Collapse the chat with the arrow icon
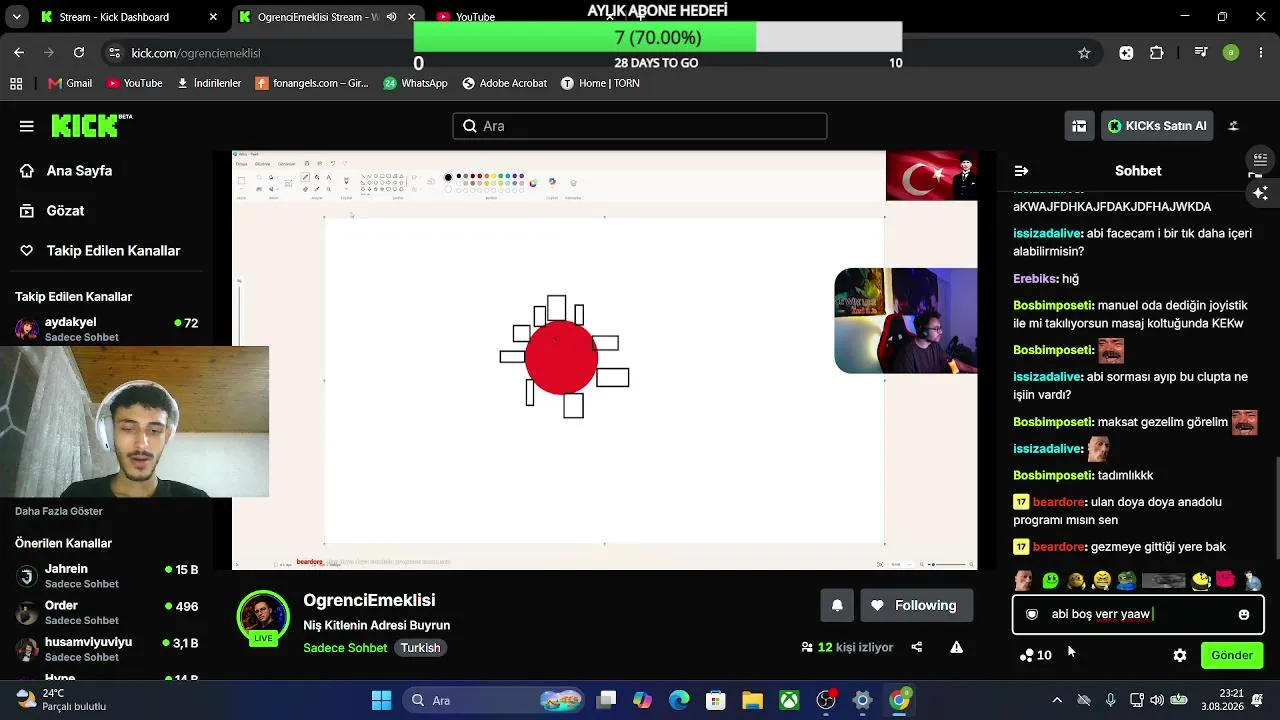 (x=1021, y=171)
